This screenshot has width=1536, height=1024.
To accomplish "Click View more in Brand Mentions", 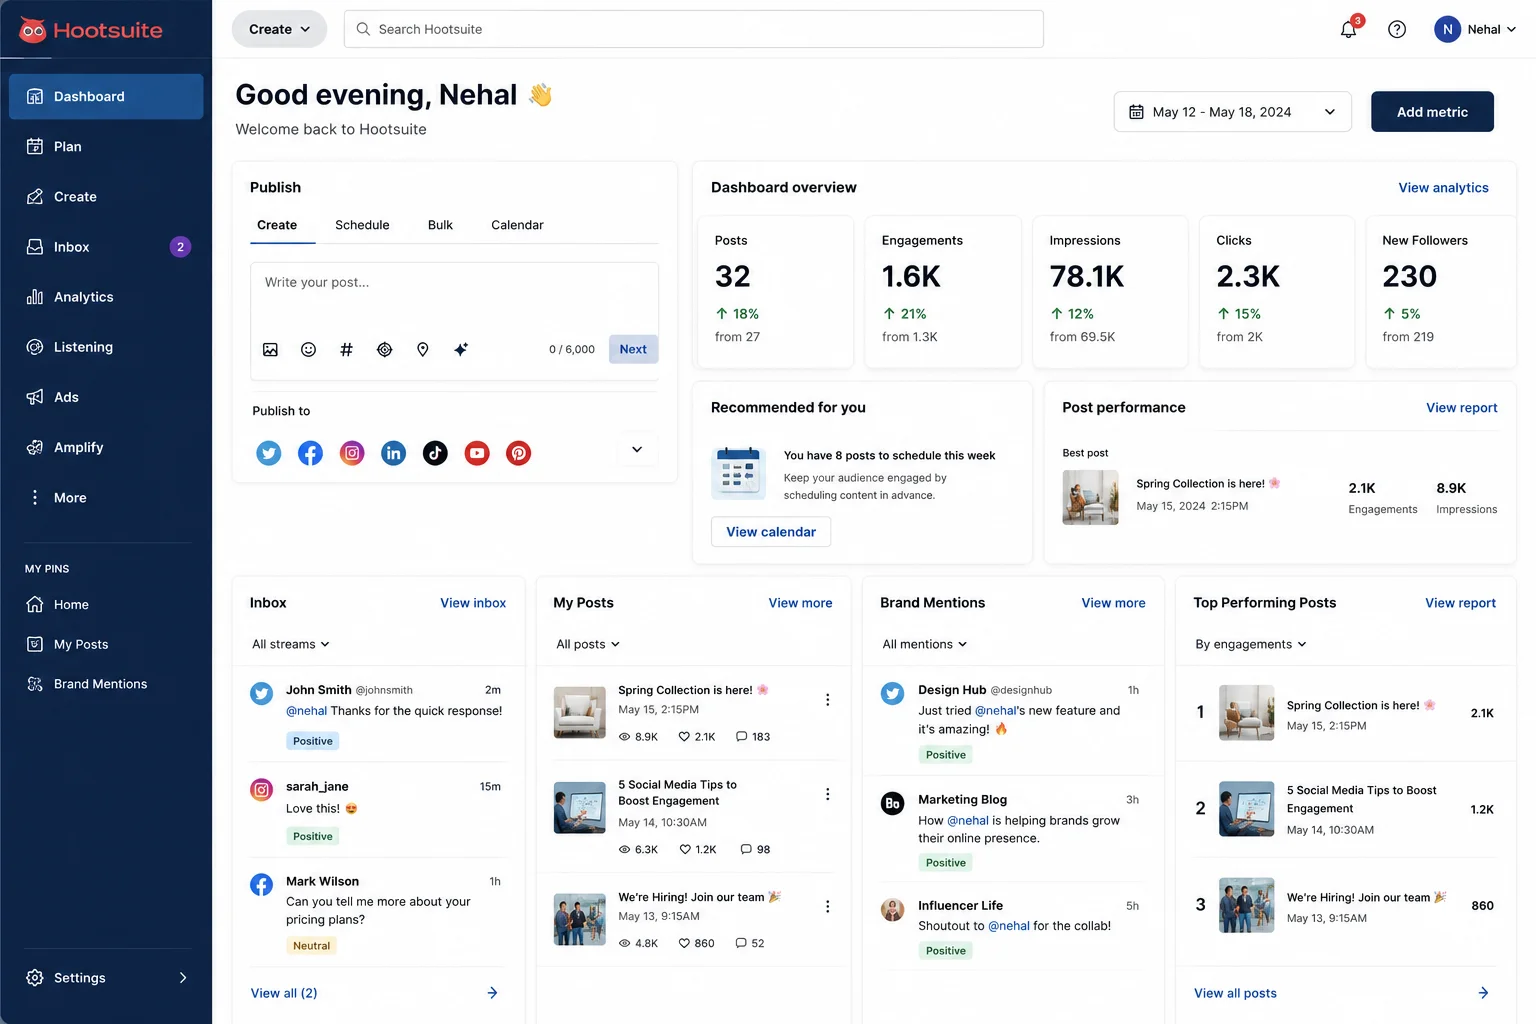I will [x=1113, y=603].
